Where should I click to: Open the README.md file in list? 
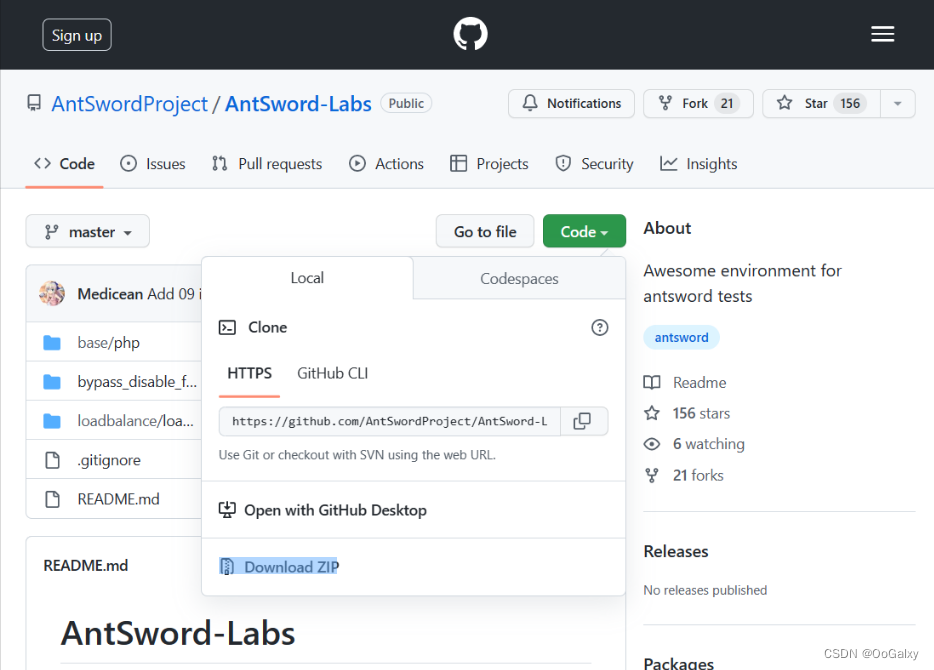(119, 499)
